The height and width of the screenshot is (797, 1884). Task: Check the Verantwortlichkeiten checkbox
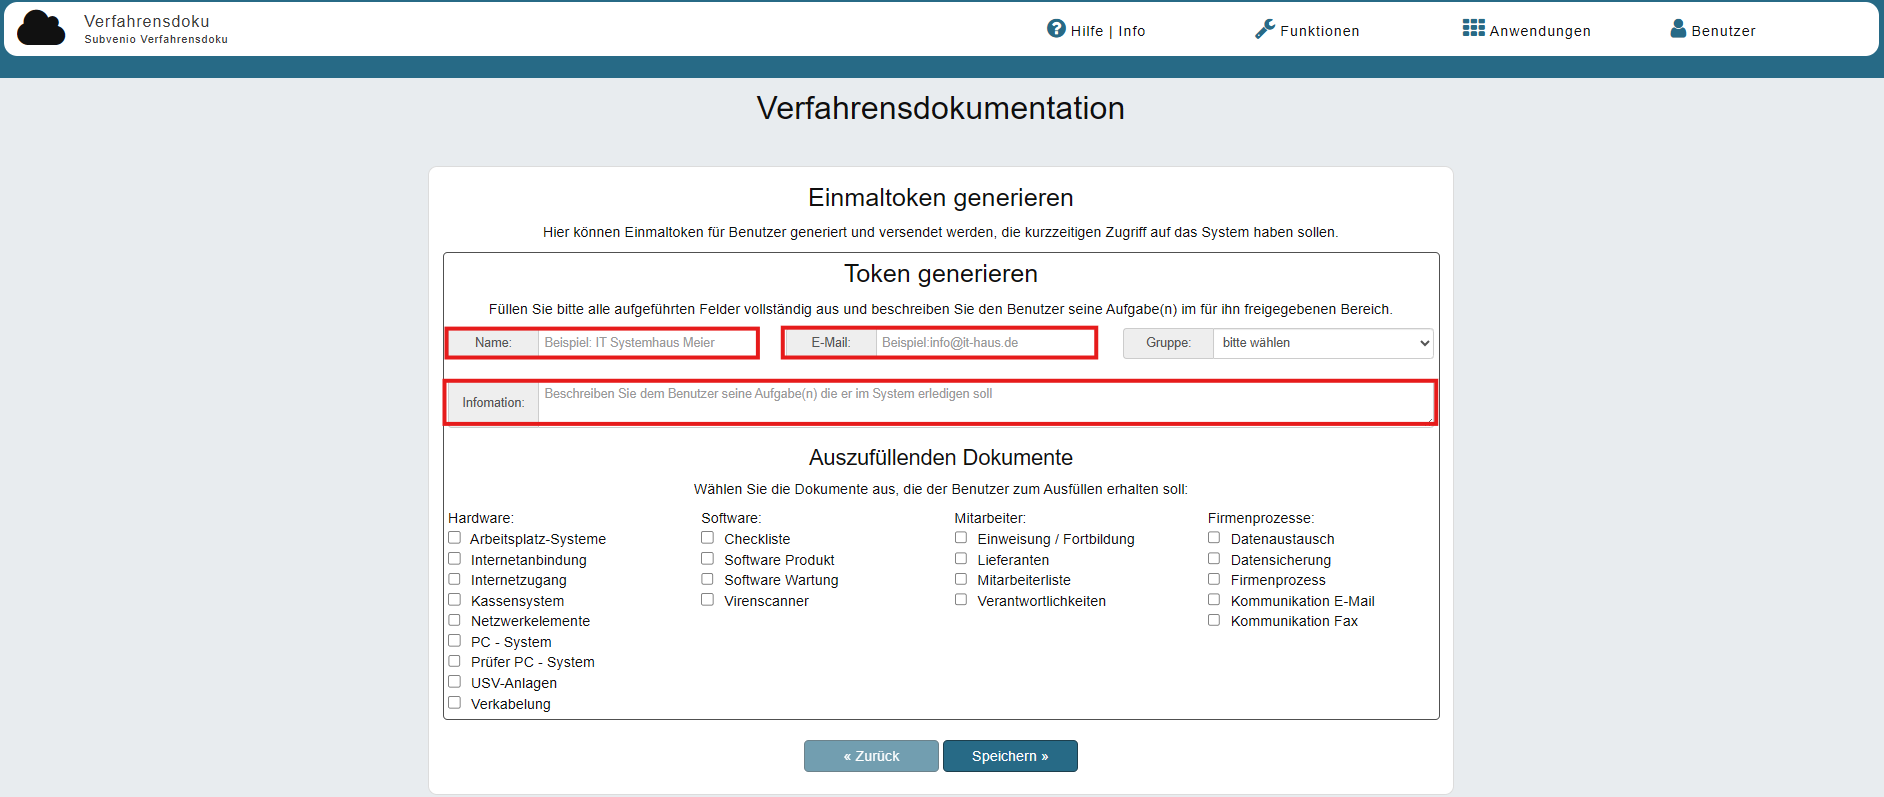click(961, 600)
